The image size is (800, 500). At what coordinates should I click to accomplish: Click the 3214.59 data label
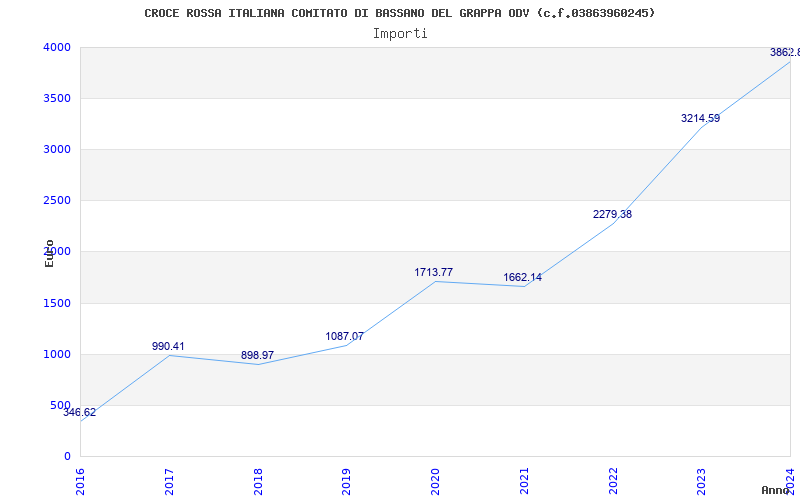(701, 118)
